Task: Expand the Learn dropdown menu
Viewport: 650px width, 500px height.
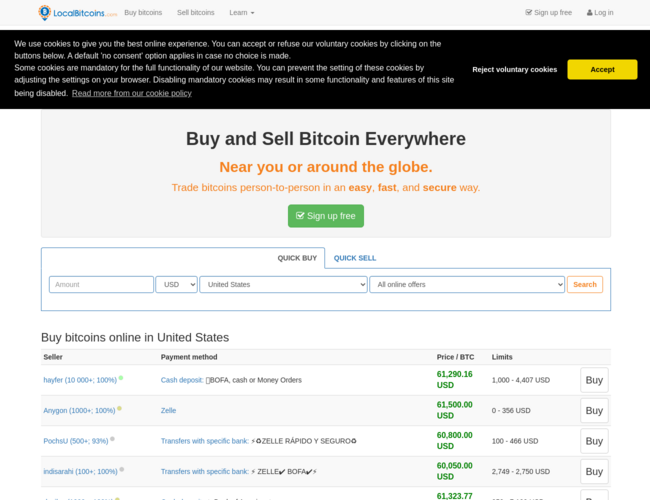Action: pyautogui.click(x=242, y=12)
